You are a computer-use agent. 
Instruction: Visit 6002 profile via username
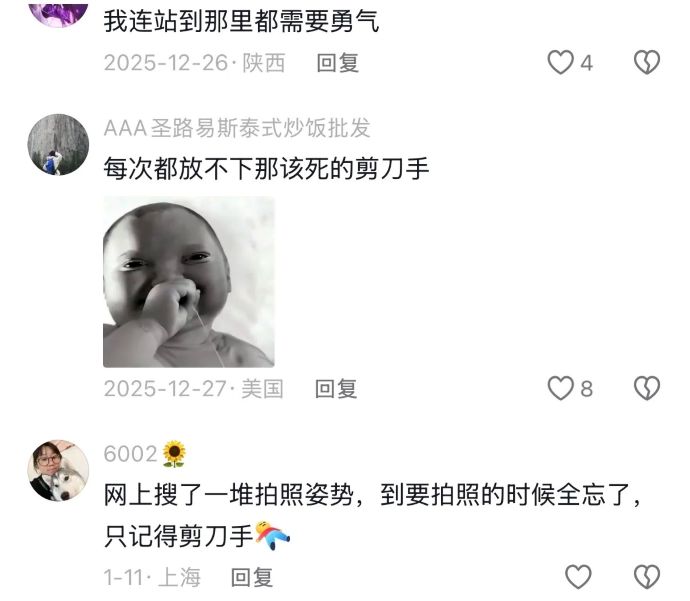[130, 454]
